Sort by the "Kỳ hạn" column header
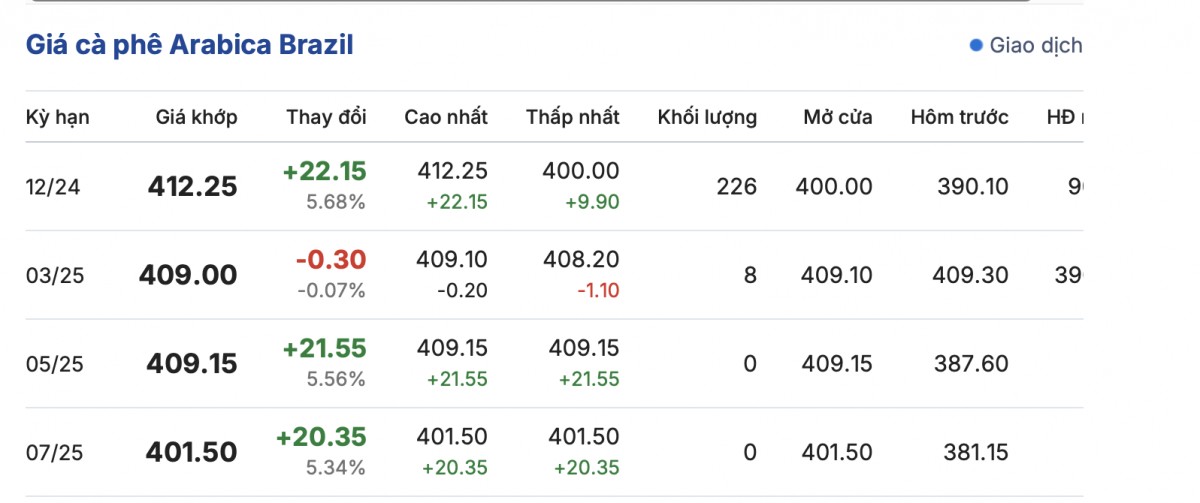The width and height of the screenshot is (1200, 503). pos(57,117)
